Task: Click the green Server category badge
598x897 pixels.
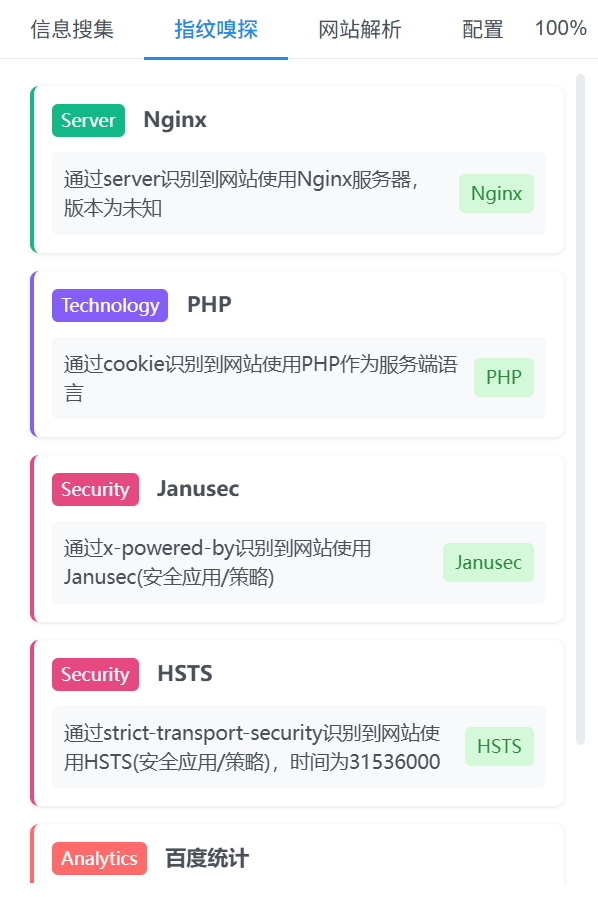Action: [88, 120]
